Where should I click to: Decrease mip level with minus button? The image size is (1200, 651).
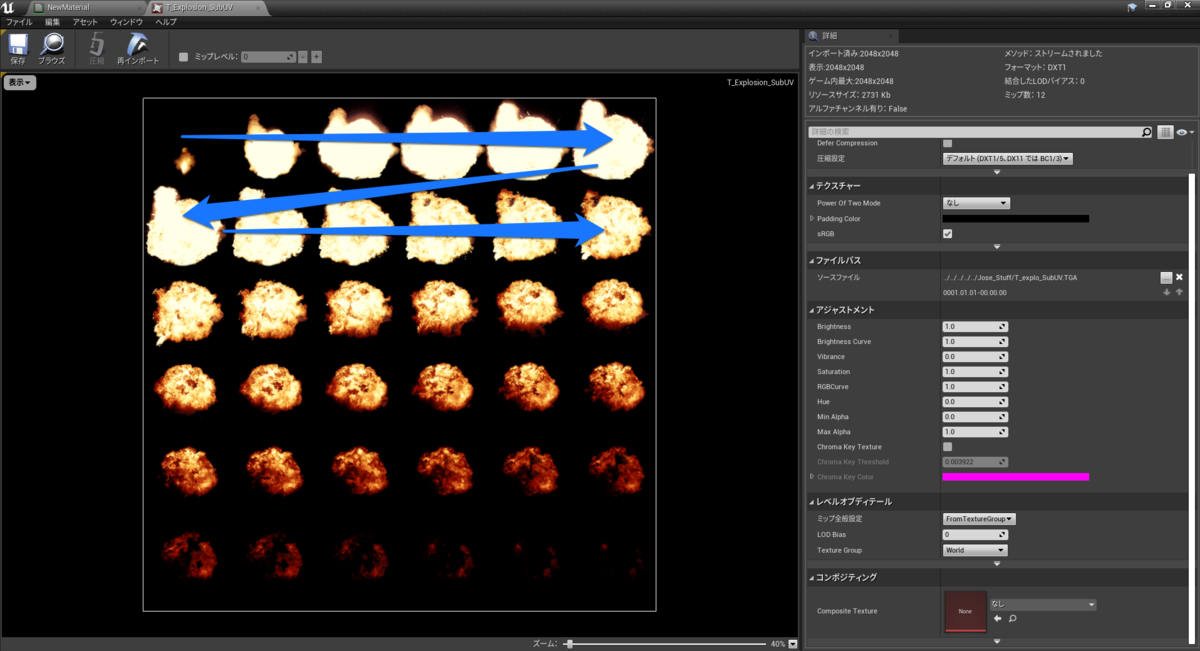tap(303, 57)
